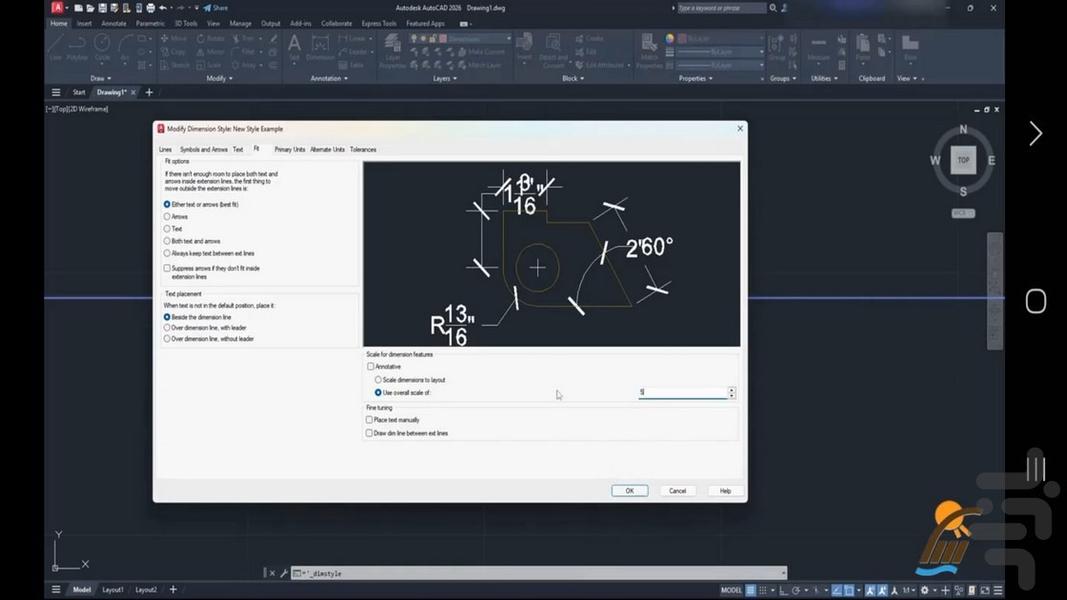This screenshot has height=600, width=1067.
Task: Click the Match Properties icon
Action: click(649, 47)
